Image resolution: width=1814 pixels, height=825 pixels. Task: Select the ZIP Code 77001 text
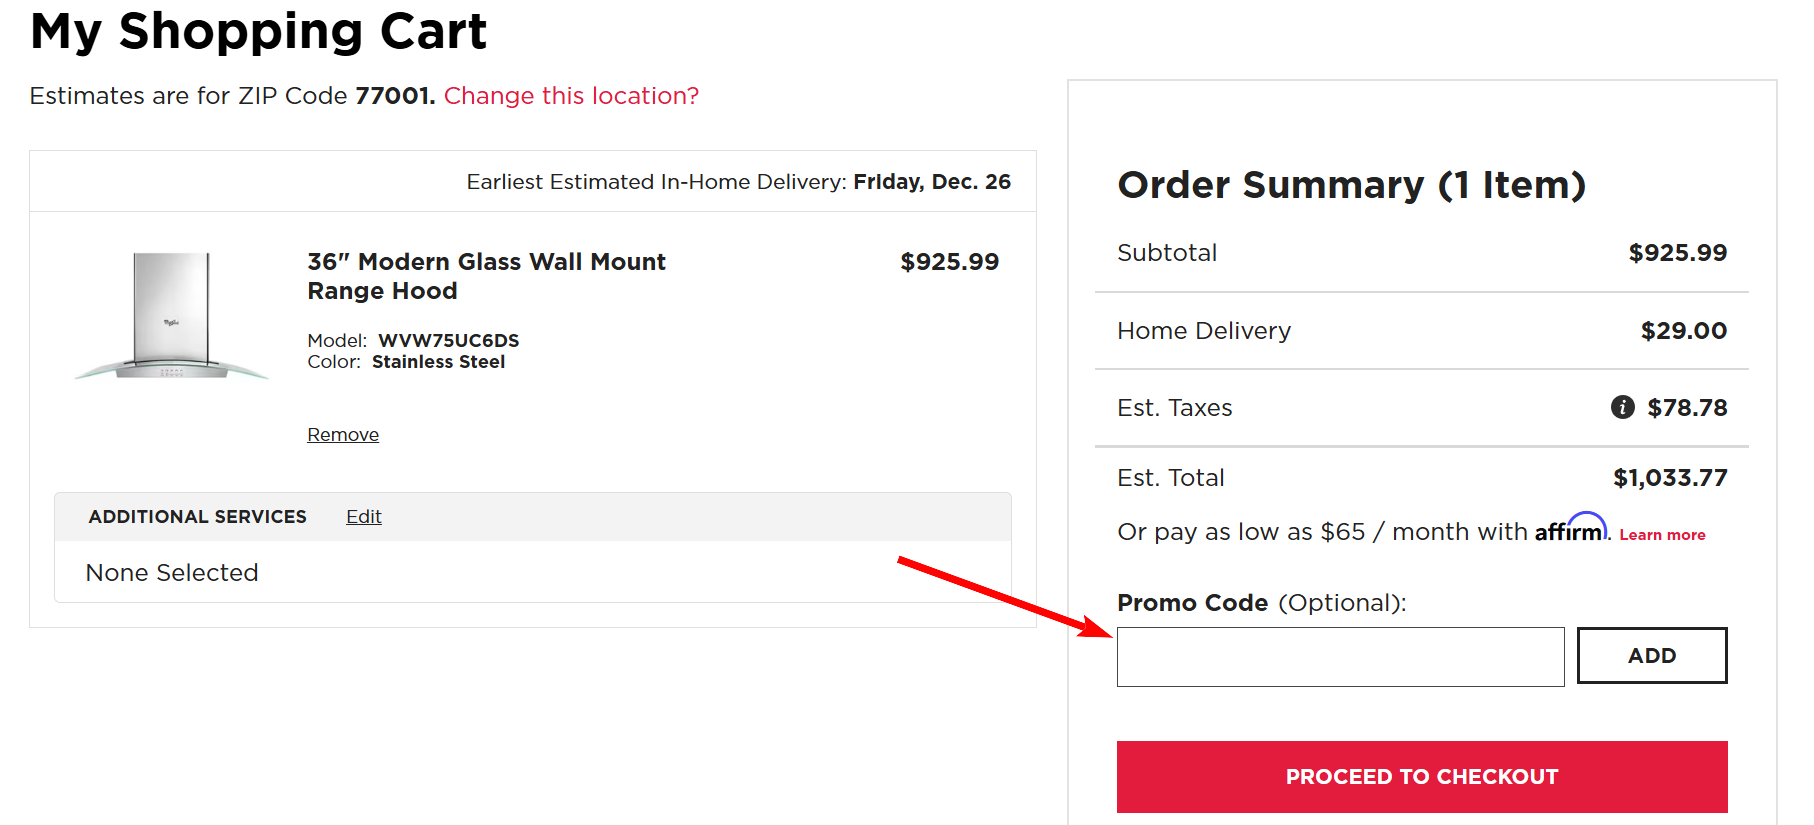tap(394, 96)
